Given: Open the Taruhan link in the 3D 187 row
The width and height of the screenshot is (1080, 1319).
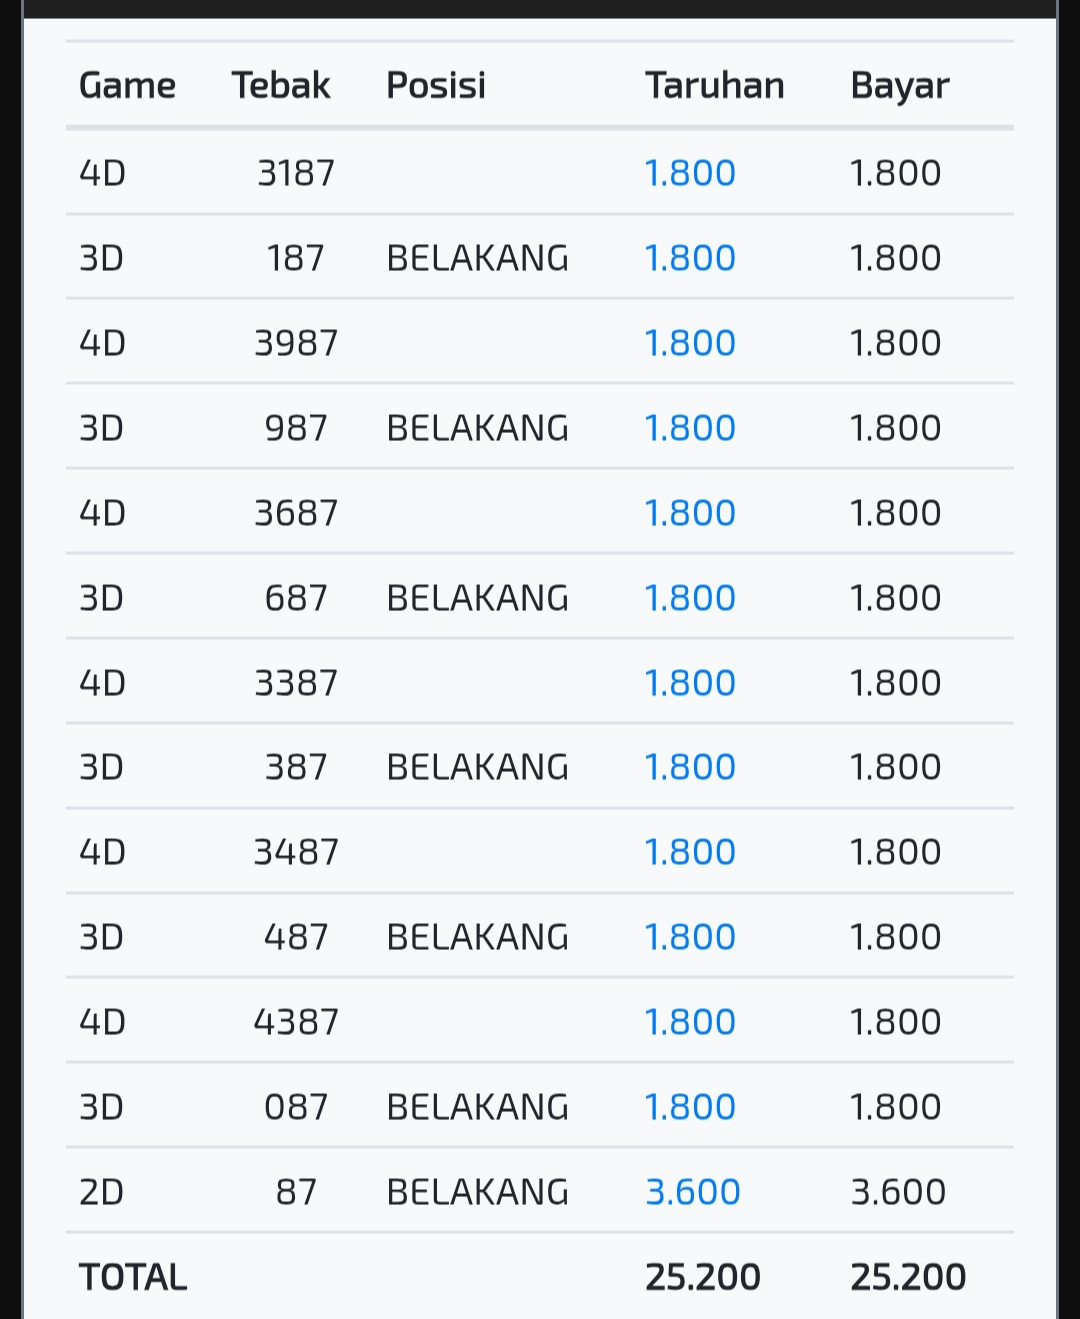Looking at the screenshot, I should pyautogui.click(x=690, y=258).
